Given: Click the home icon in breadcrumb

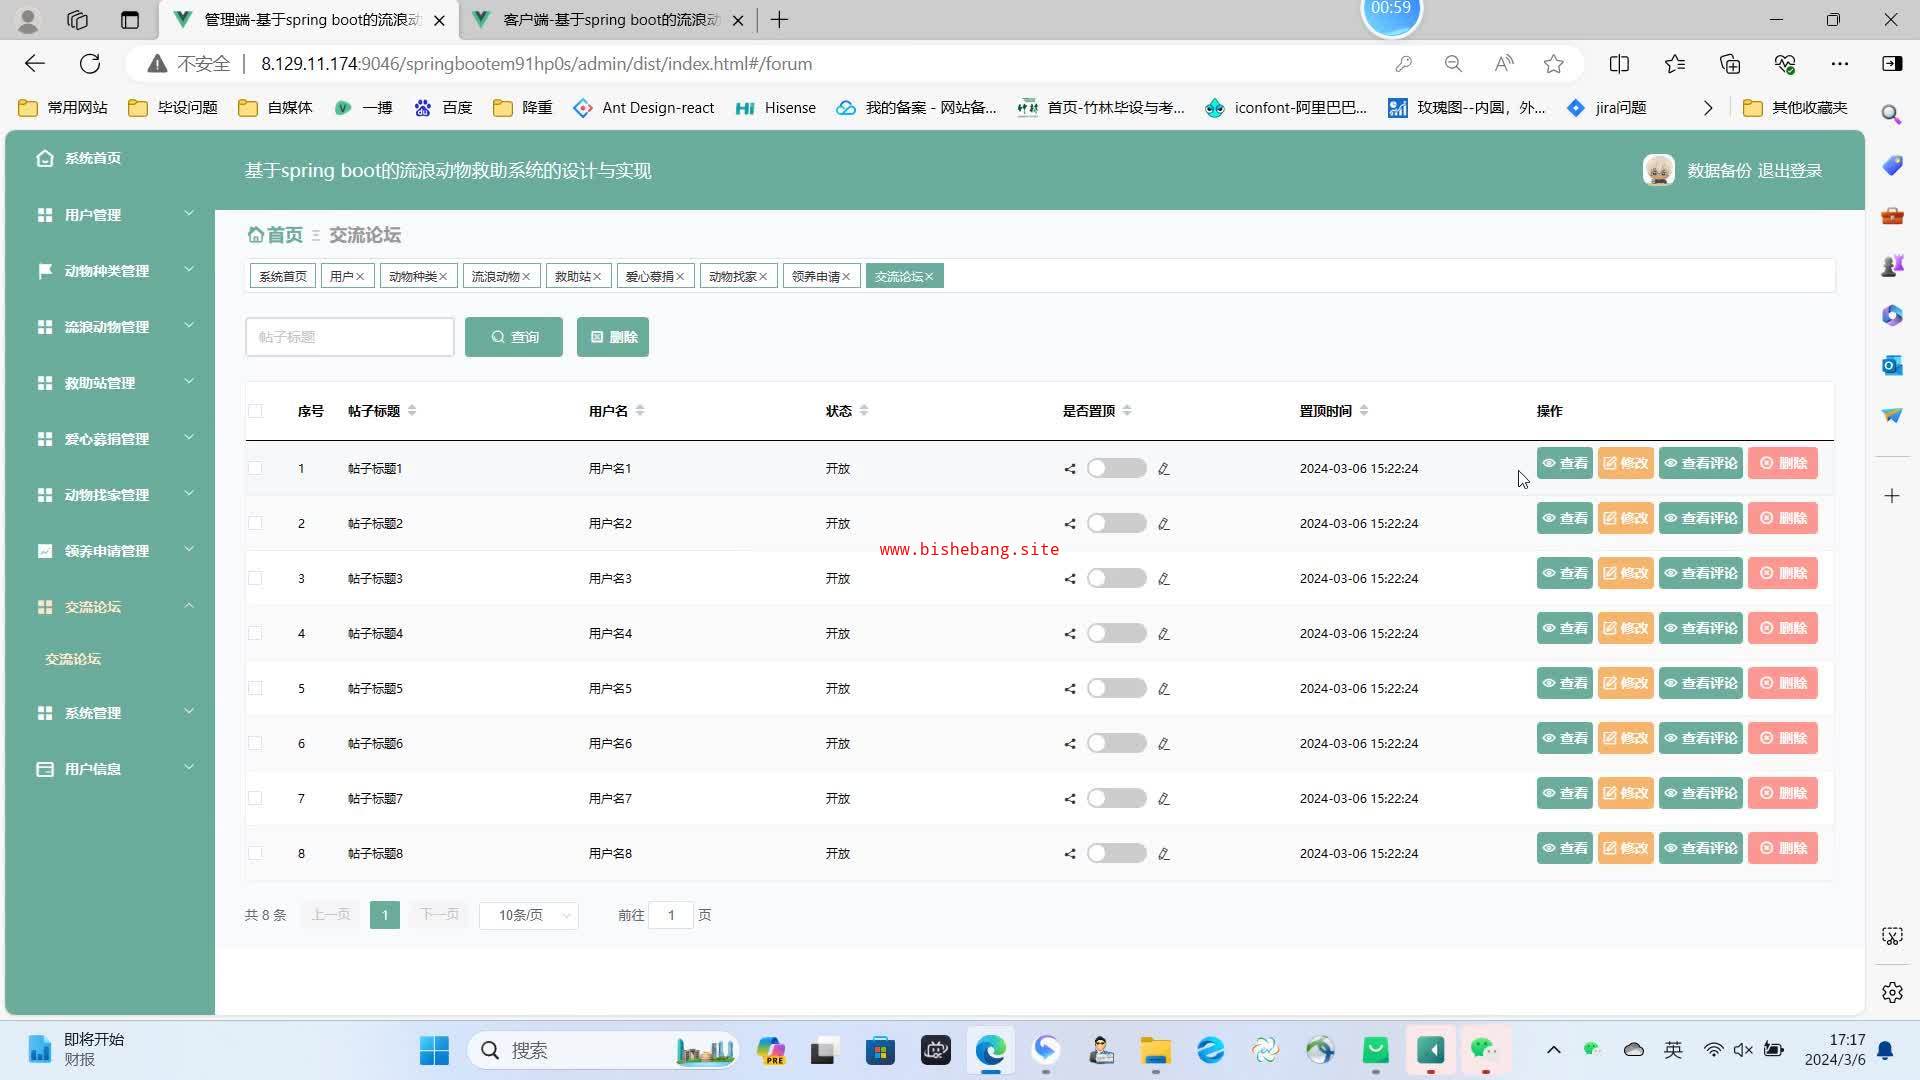Looking at the screenshot, I should pyautogui.click(x=256, y=235).
